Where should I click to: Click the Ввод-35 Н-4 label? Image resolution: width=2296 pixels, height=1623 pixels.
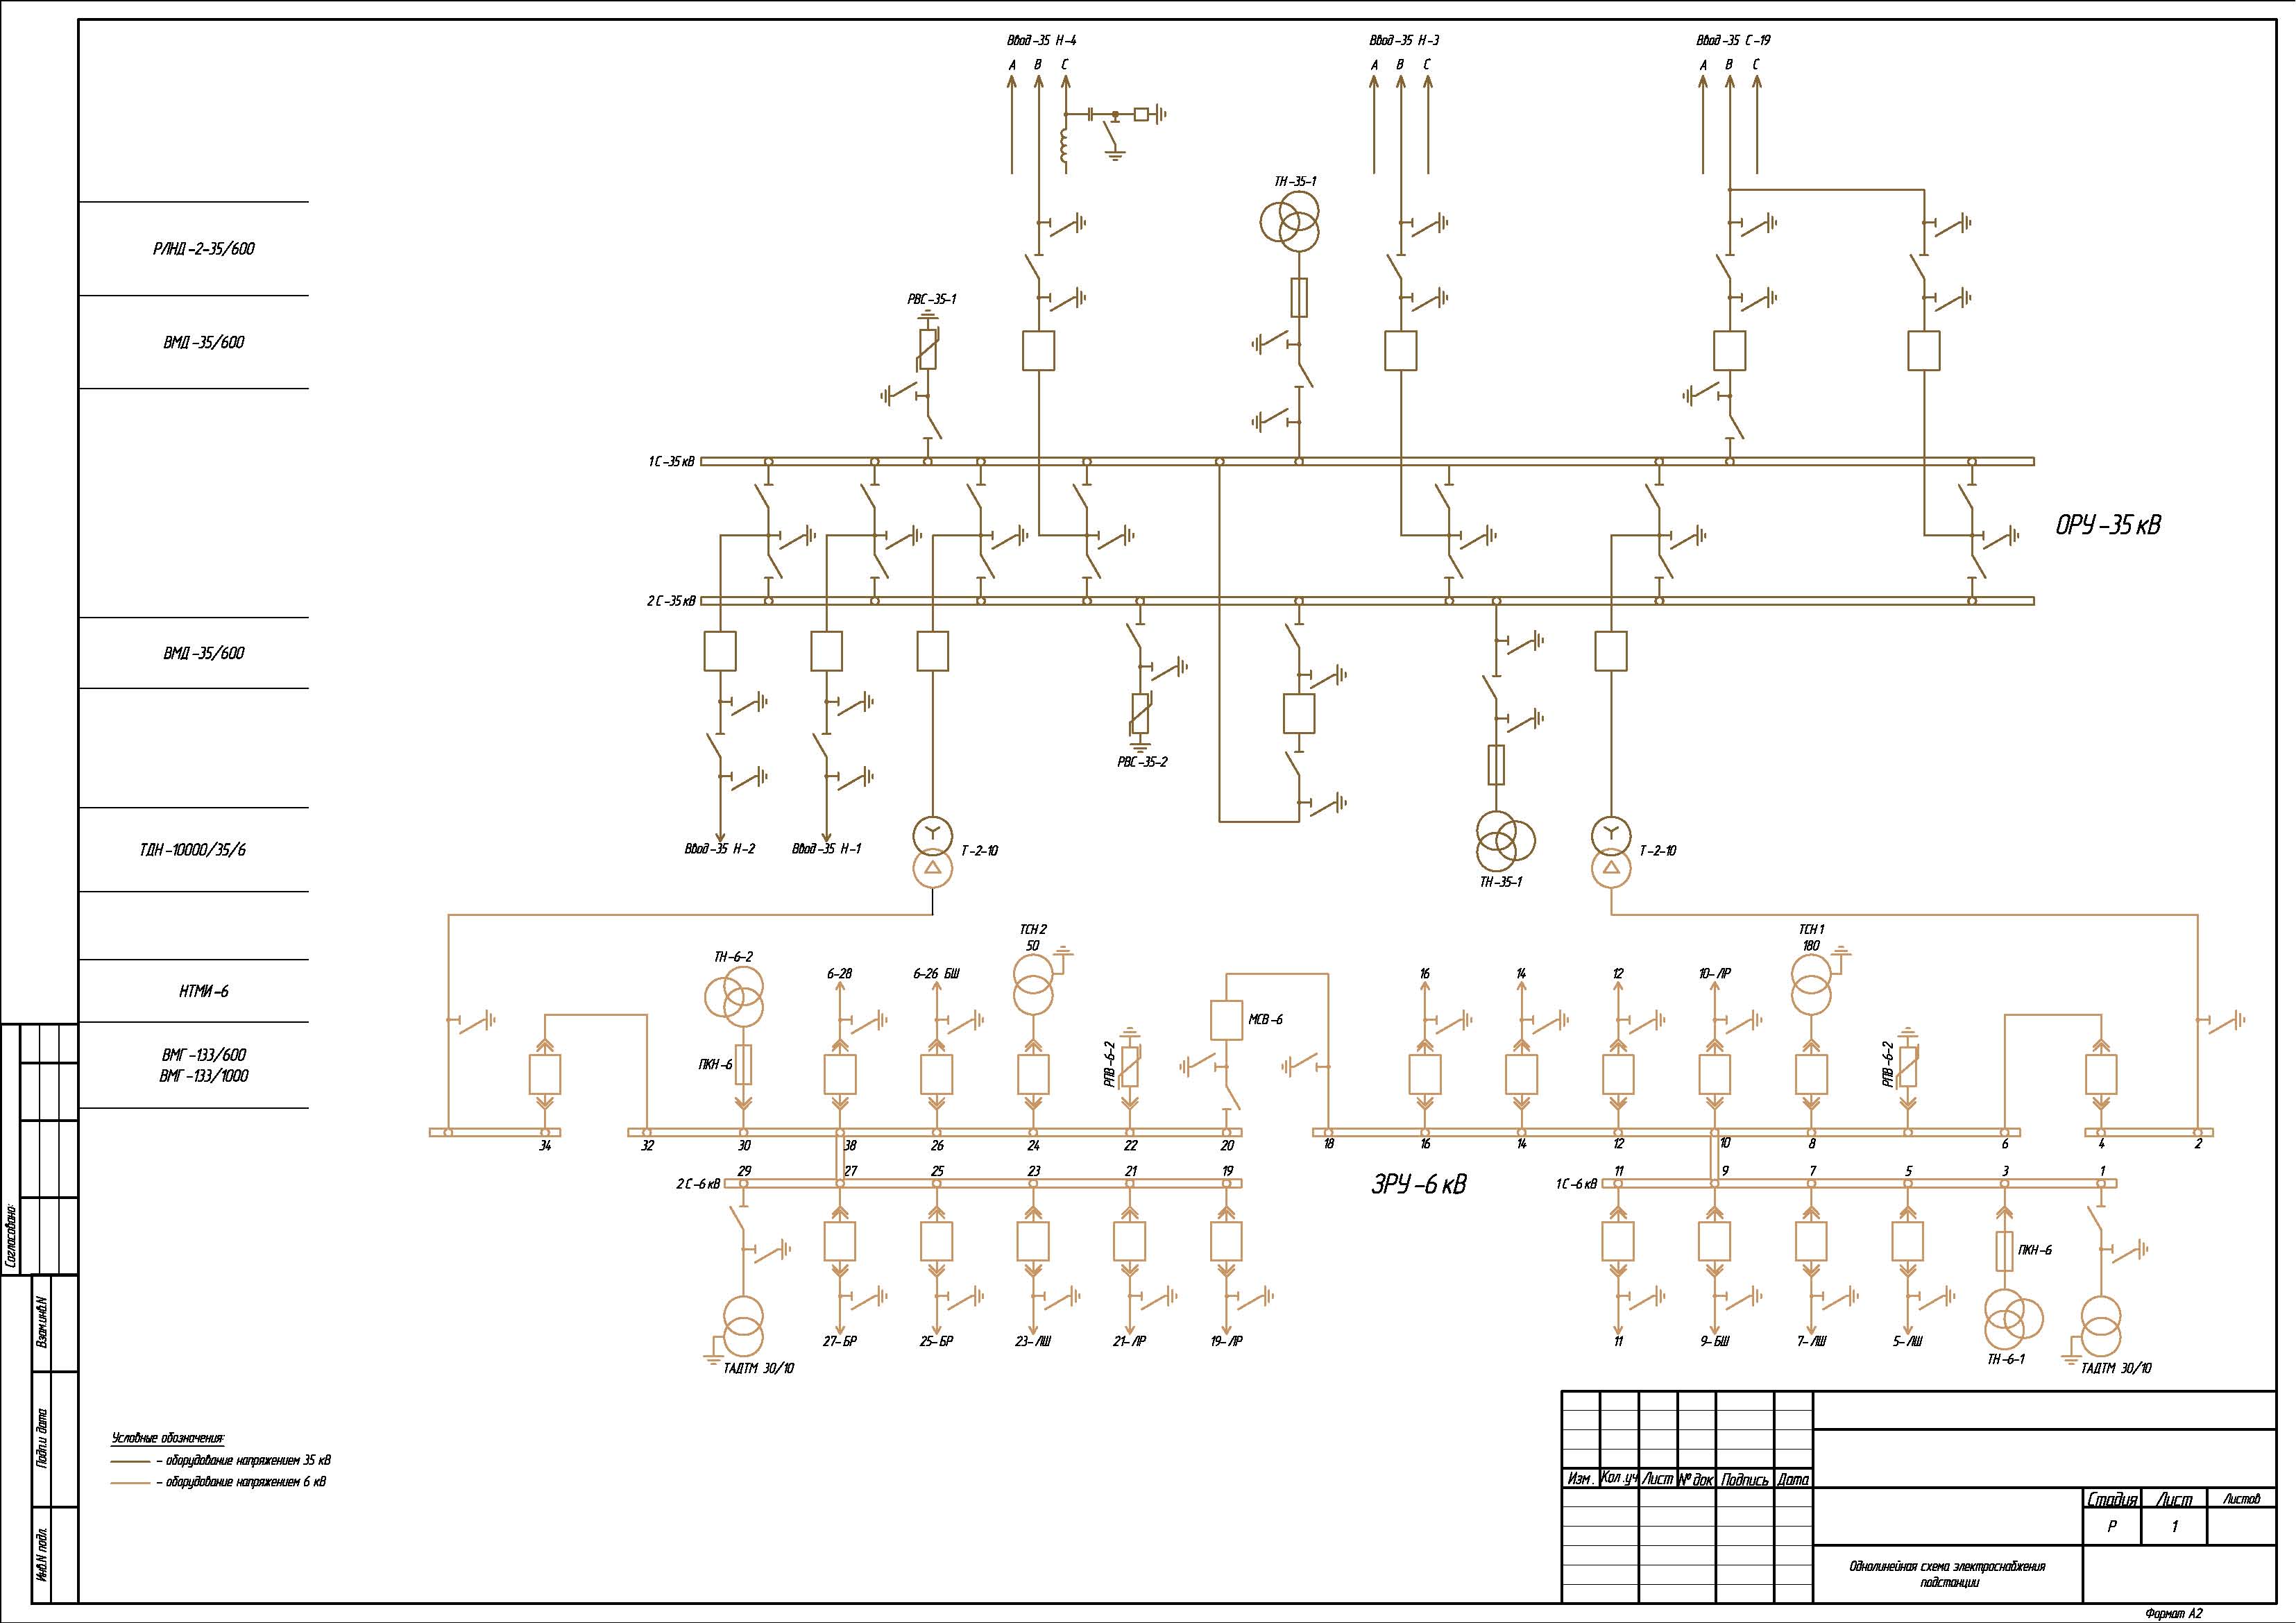coord(1041,41)
